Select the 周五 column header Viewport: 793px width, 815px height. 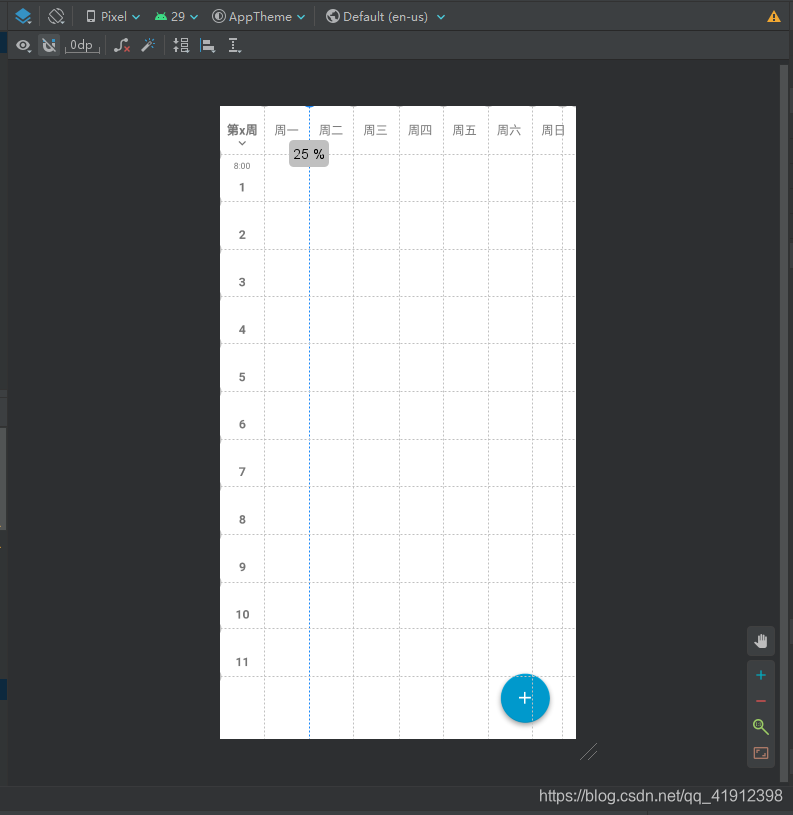[465, 130]
